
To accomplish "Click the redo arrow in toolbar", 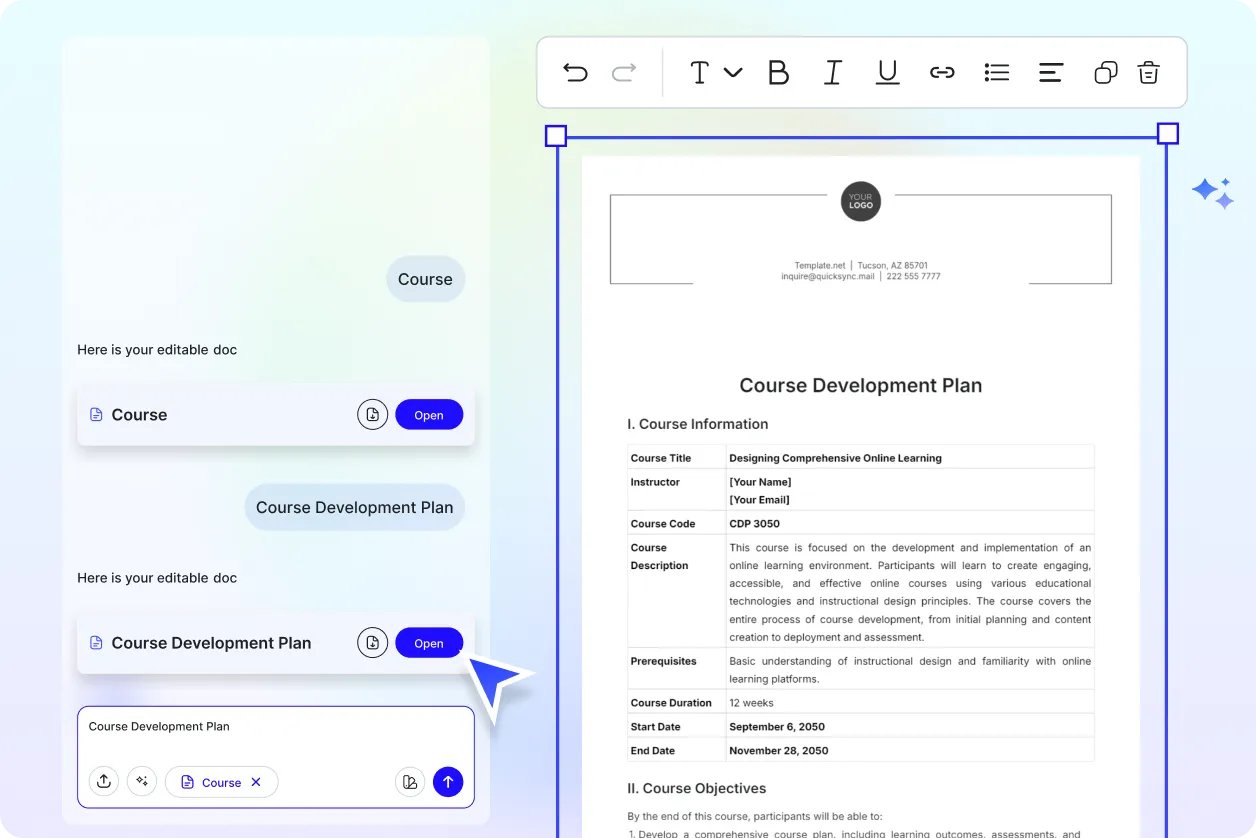I will click(x=624, y=72).
